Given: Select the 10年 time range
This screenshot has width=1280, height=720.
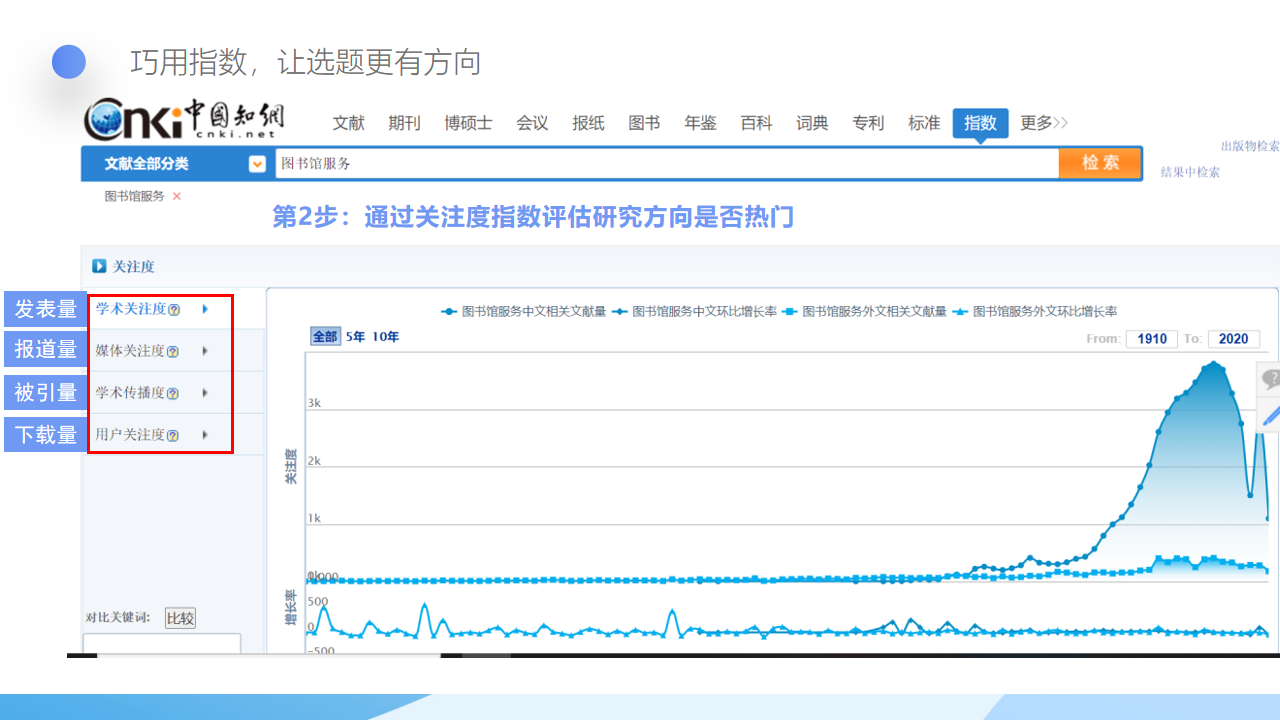Looking at the screenshot, I should click(386, 337).
